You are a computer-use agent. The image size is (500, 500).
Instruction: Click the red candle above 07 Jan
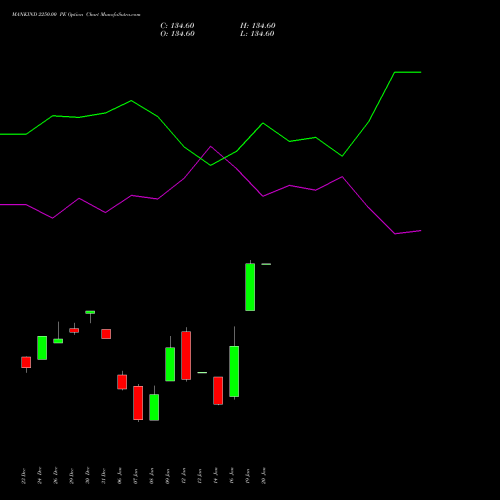tap(138, 403)
